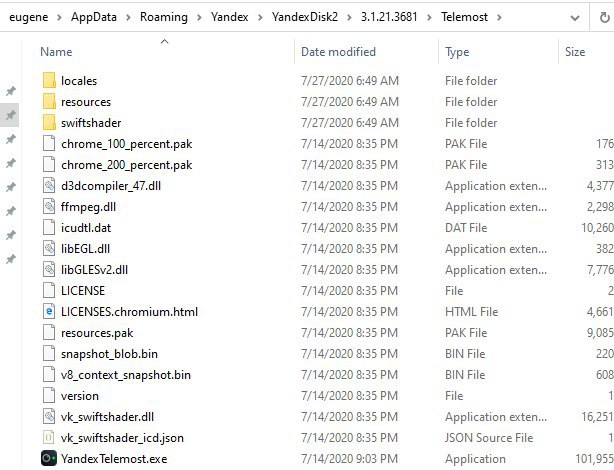614x470 pixels.
Task: Select the resources.pak file row
Action: click(325, 333)
